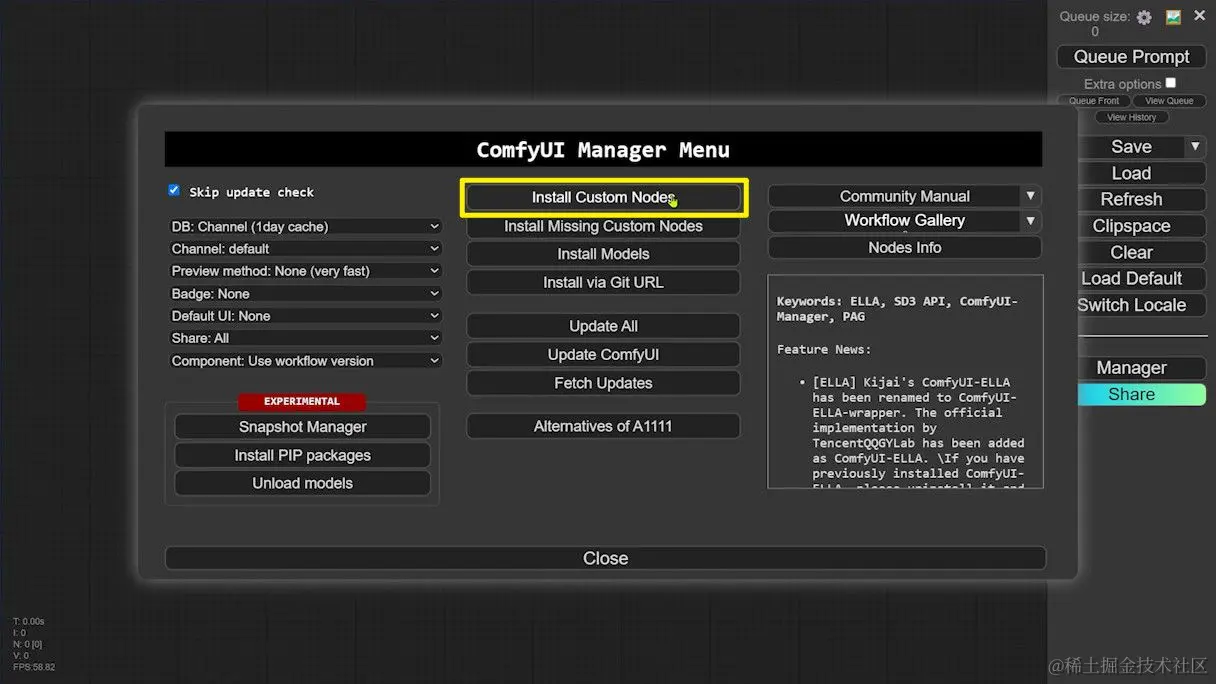This screenshot has width=1216, height=684.
Task: Expand the Default UI: None dropdown
Action: point(305,316)
